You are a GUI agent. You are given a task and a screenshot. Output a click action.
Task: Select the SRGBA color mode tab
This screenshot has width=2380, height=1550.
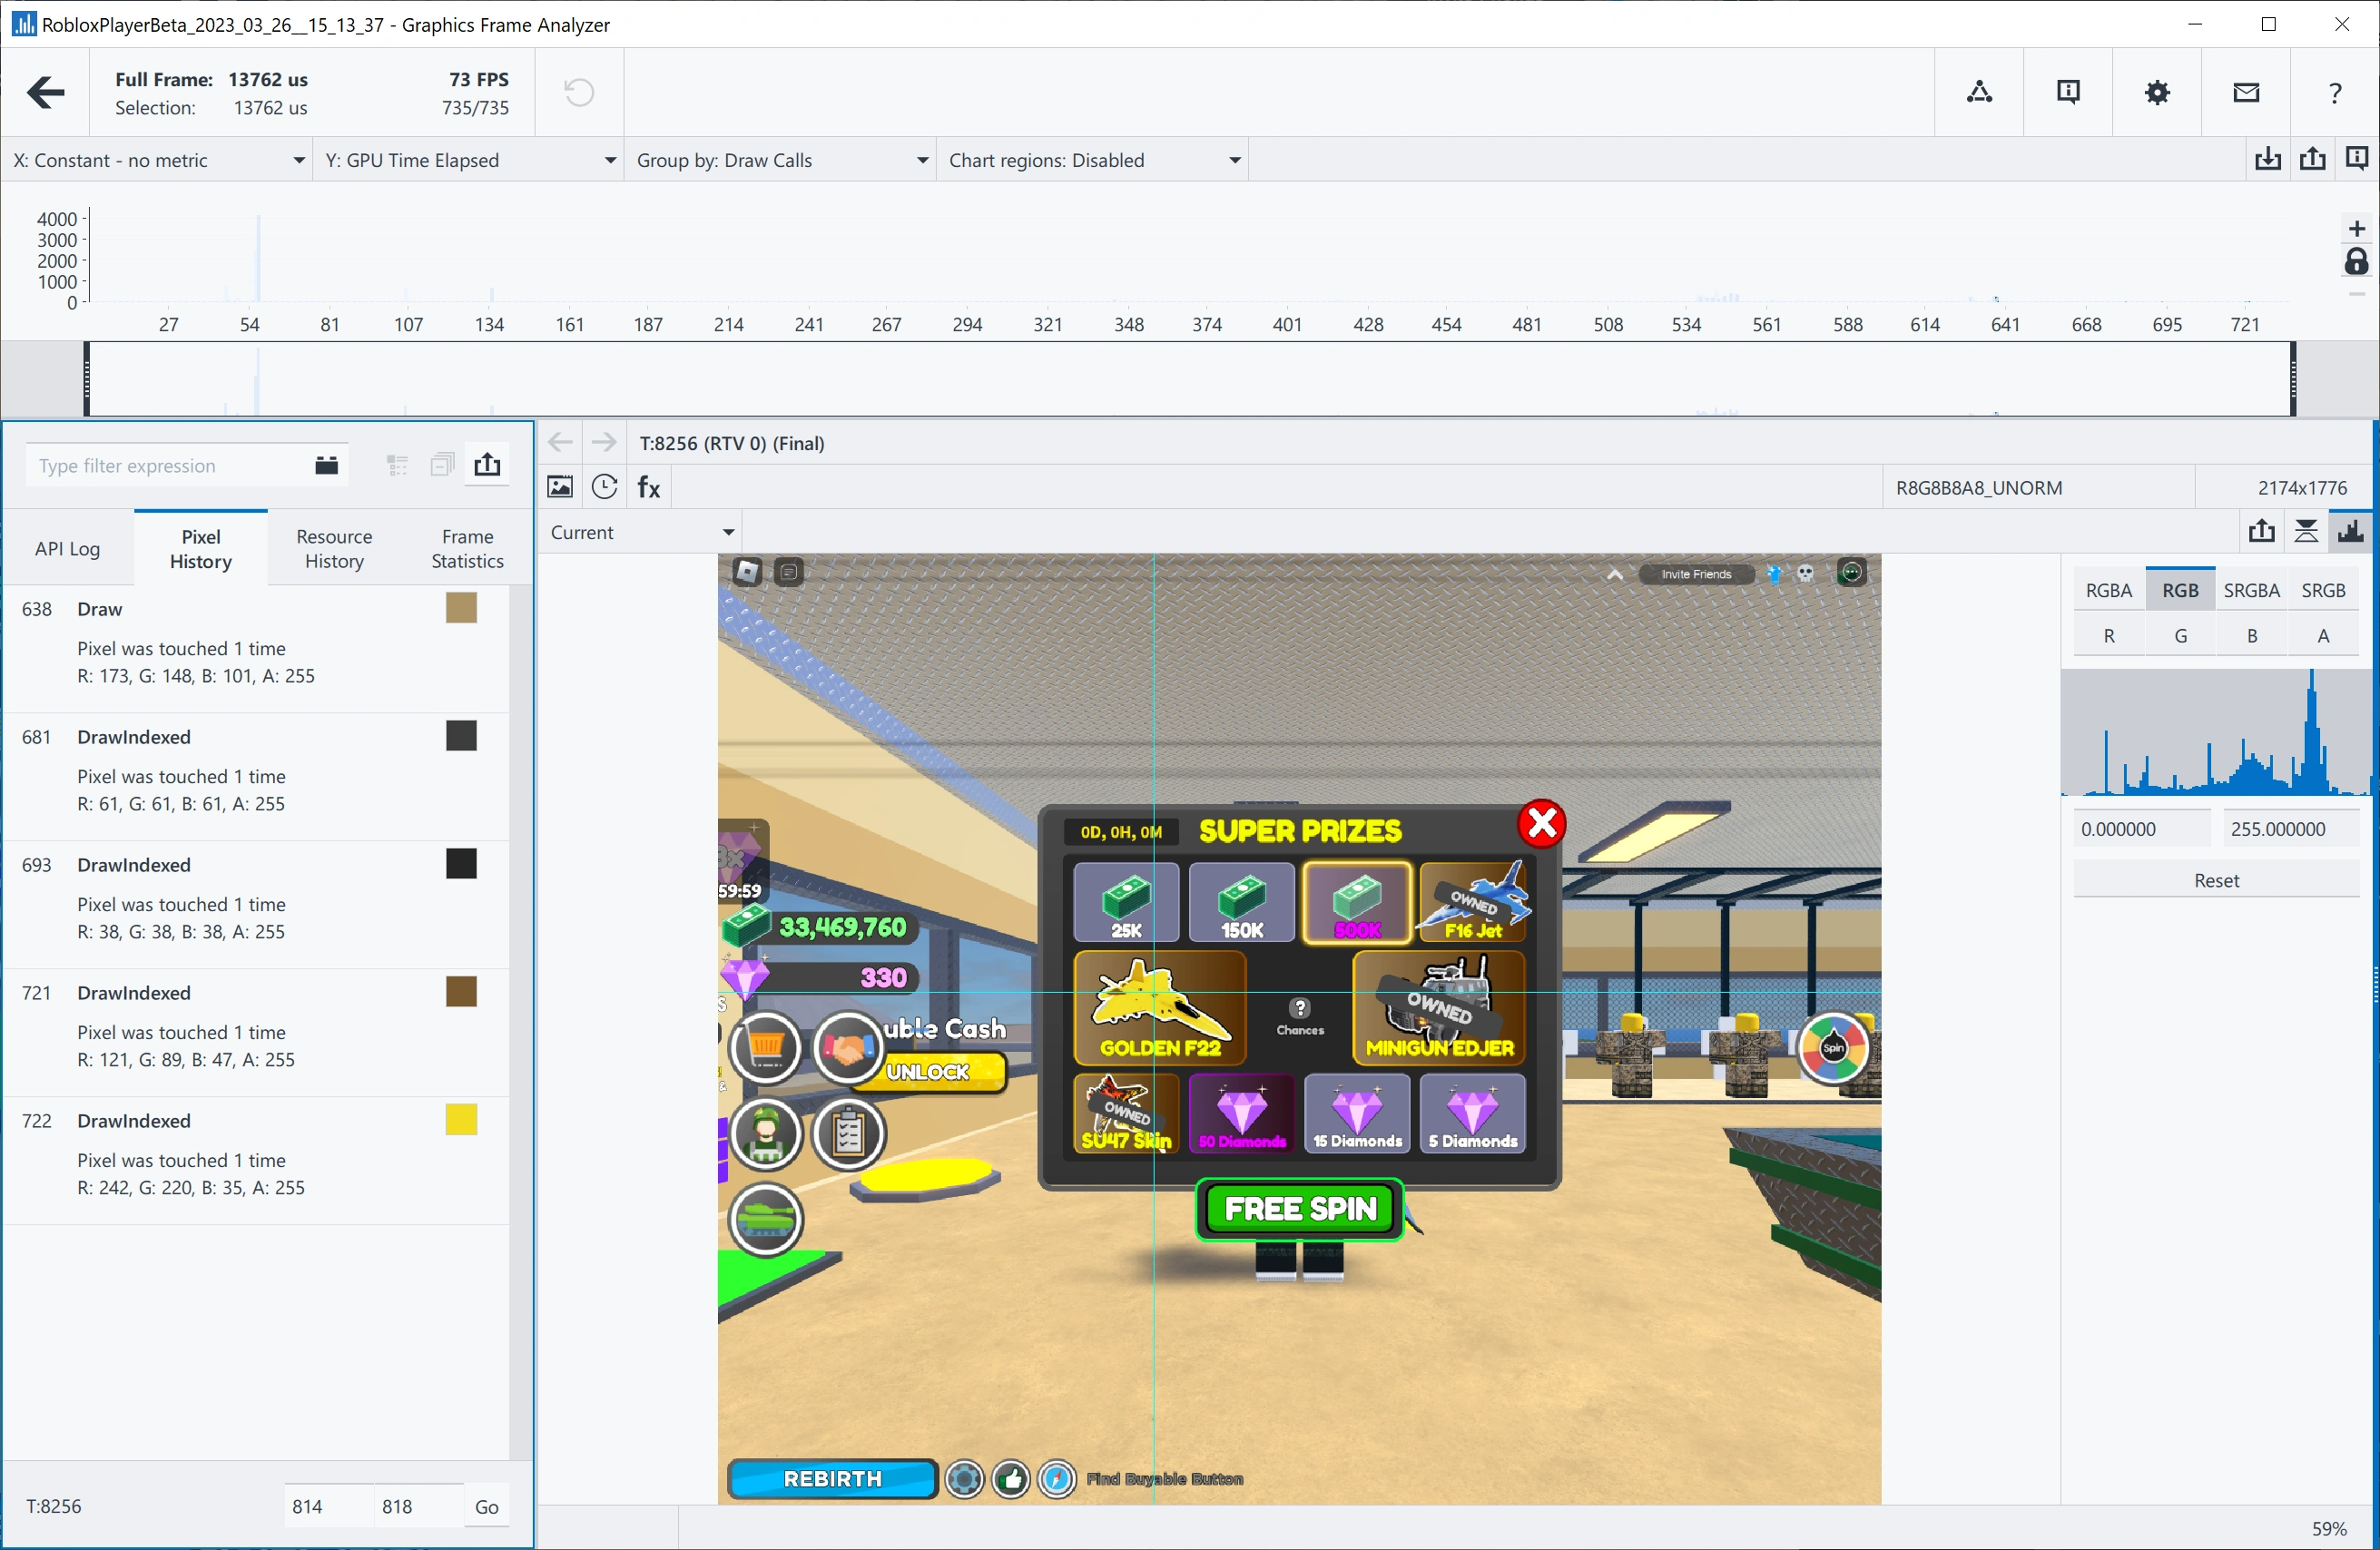tap(2251, 590)
